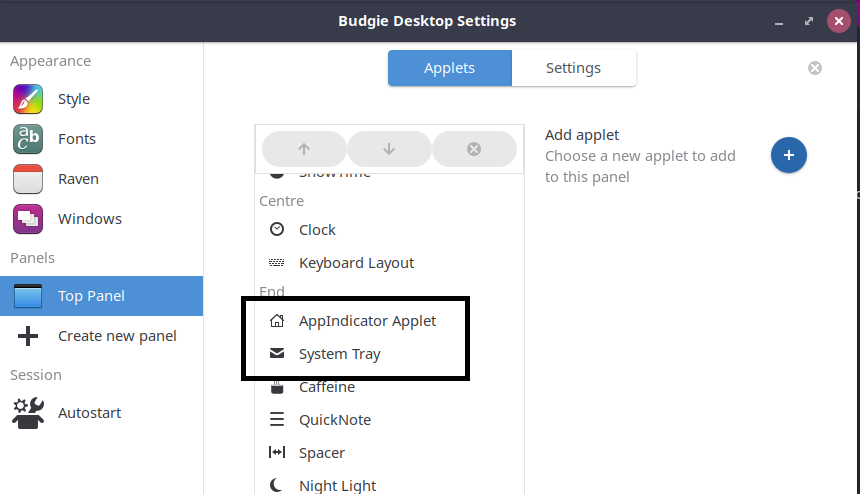860x494 pixels.
Task: Click Create new panel
Action: tap(116, 336)
